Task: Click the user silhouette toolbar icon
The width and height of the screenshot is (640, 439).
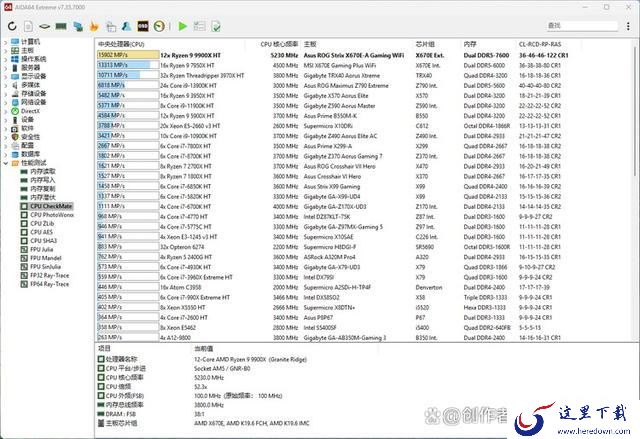Action: tap(127, 27)
